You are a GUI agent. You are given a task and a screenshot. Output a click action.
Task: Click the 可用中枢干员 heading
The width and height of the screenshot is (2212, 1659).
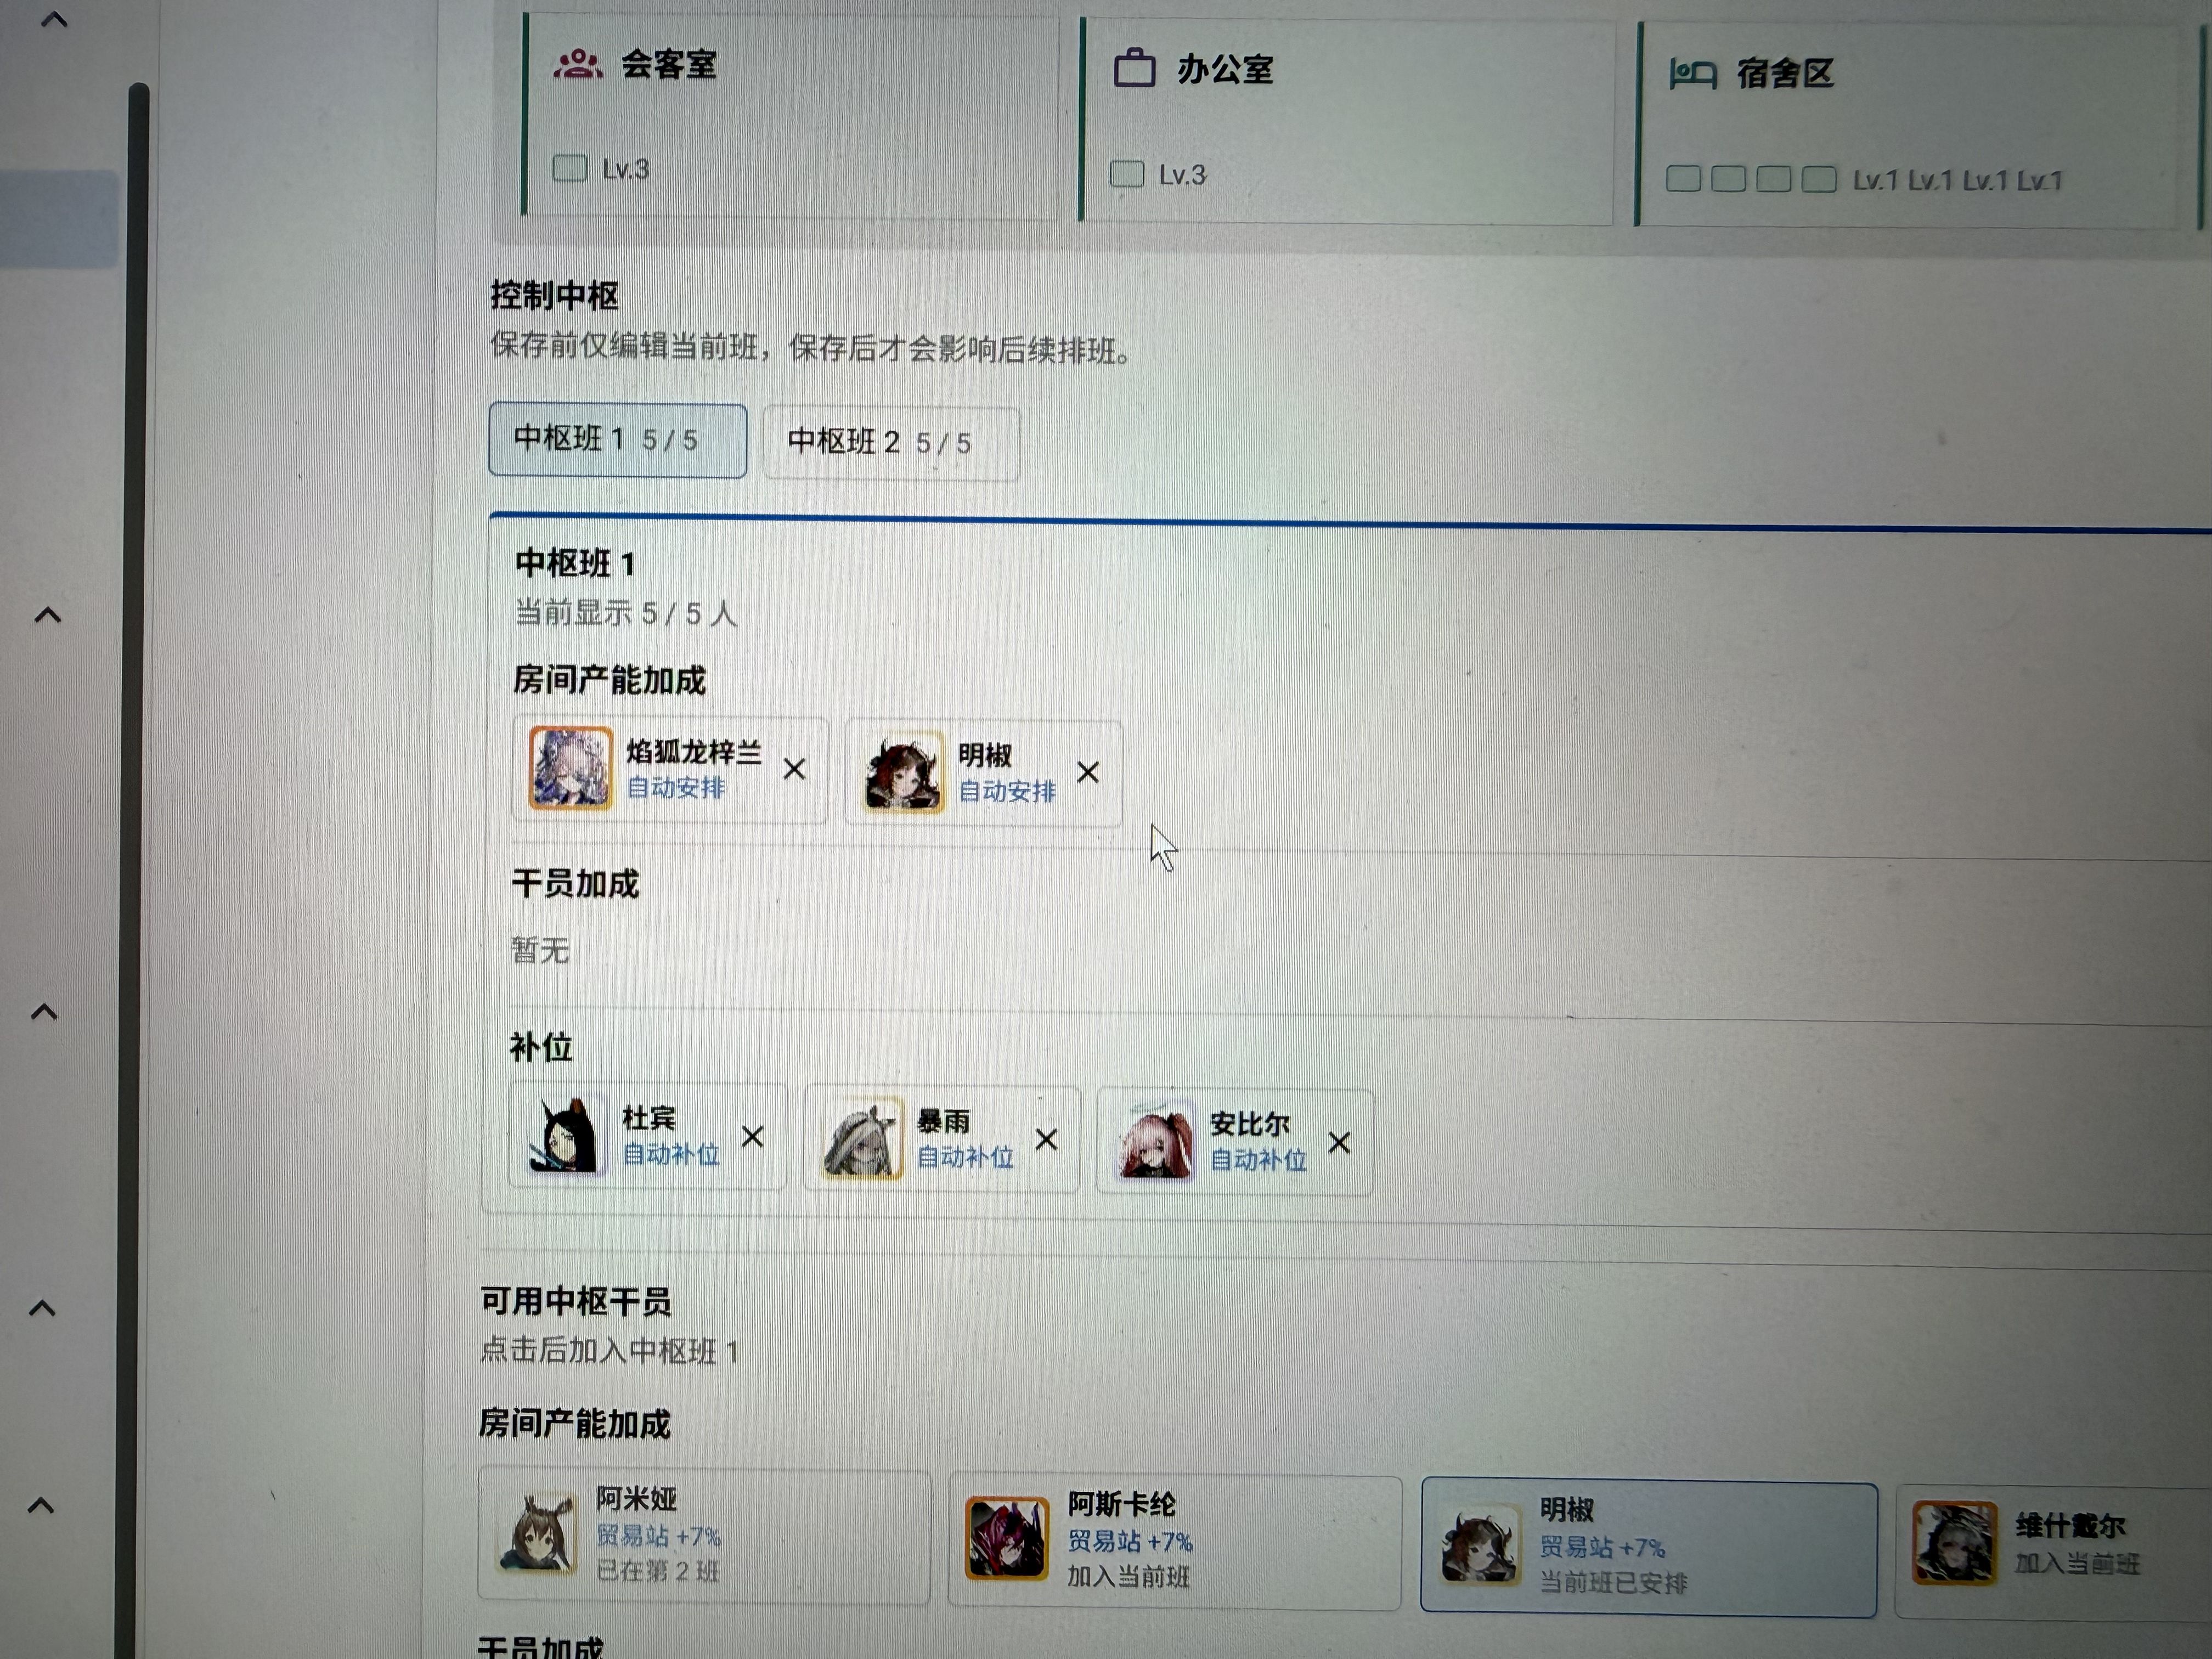(x=576, y=1302)
